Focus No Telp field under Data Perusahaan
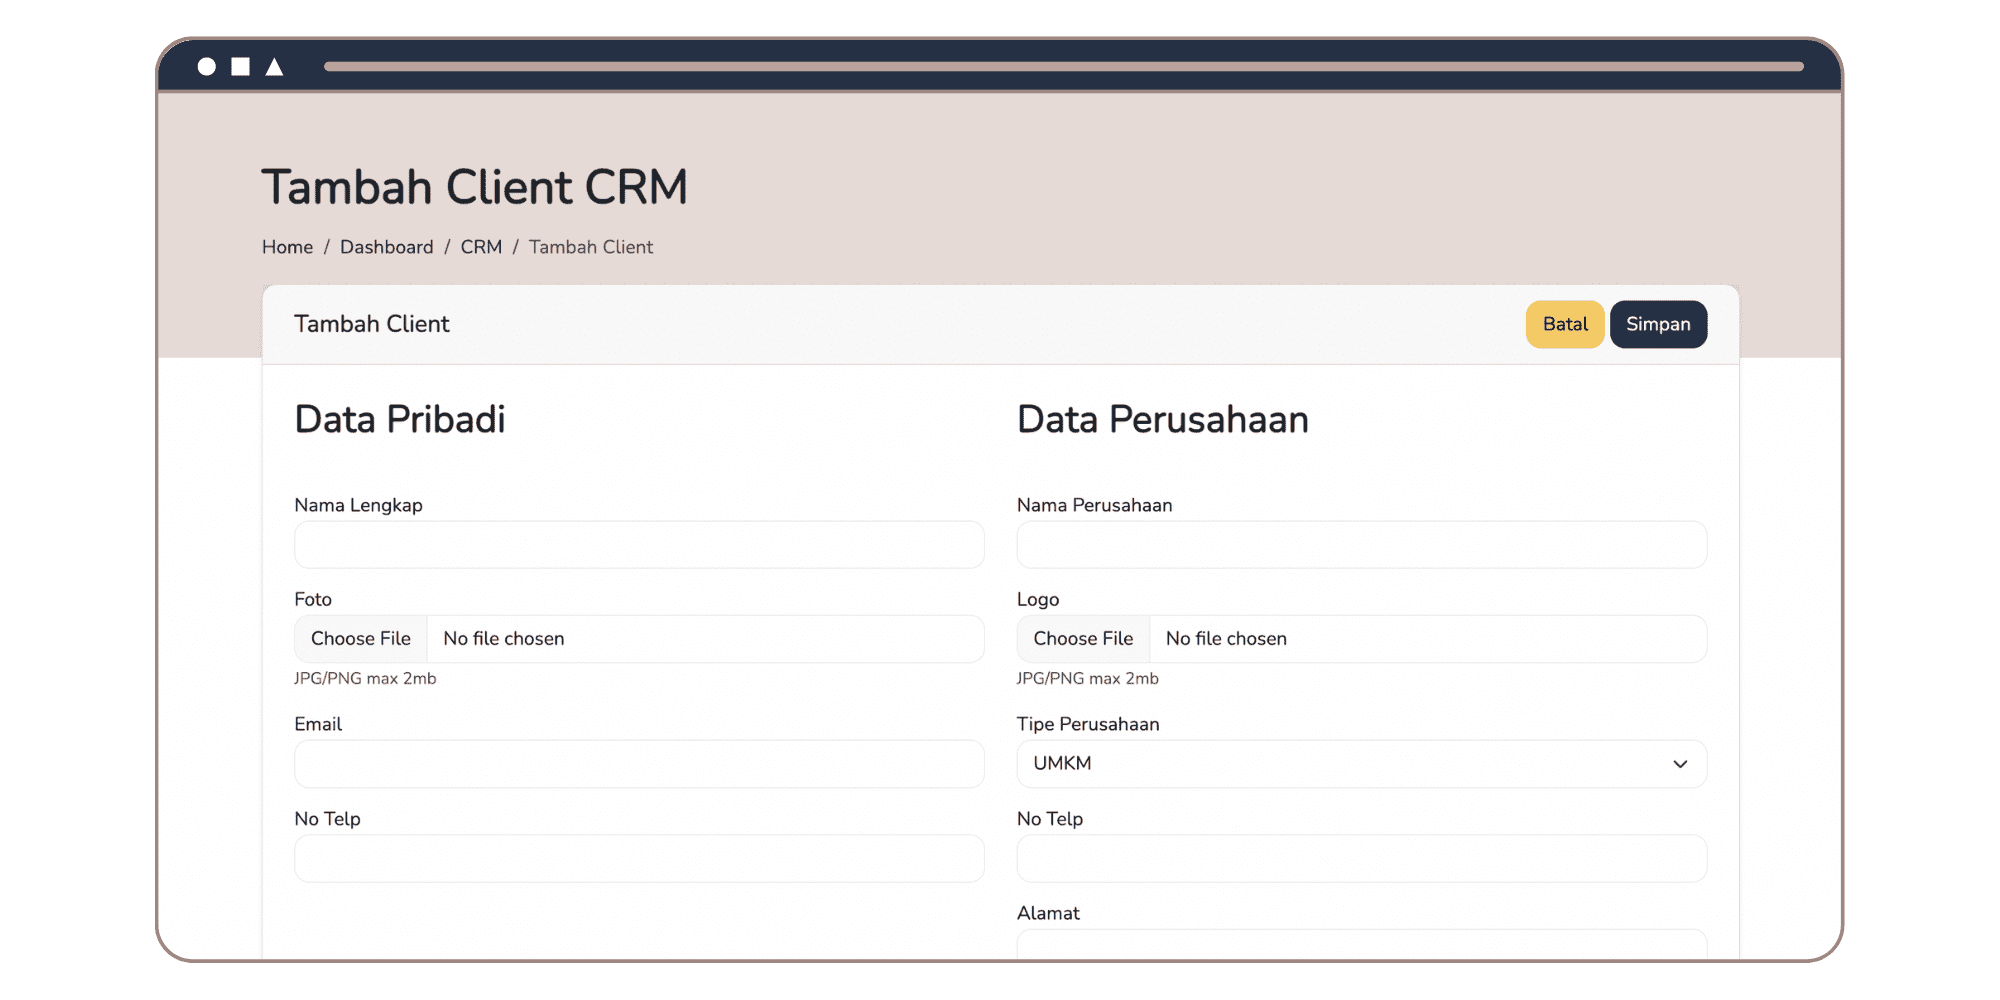2000x1000 pixels. tap(1361, 859)
